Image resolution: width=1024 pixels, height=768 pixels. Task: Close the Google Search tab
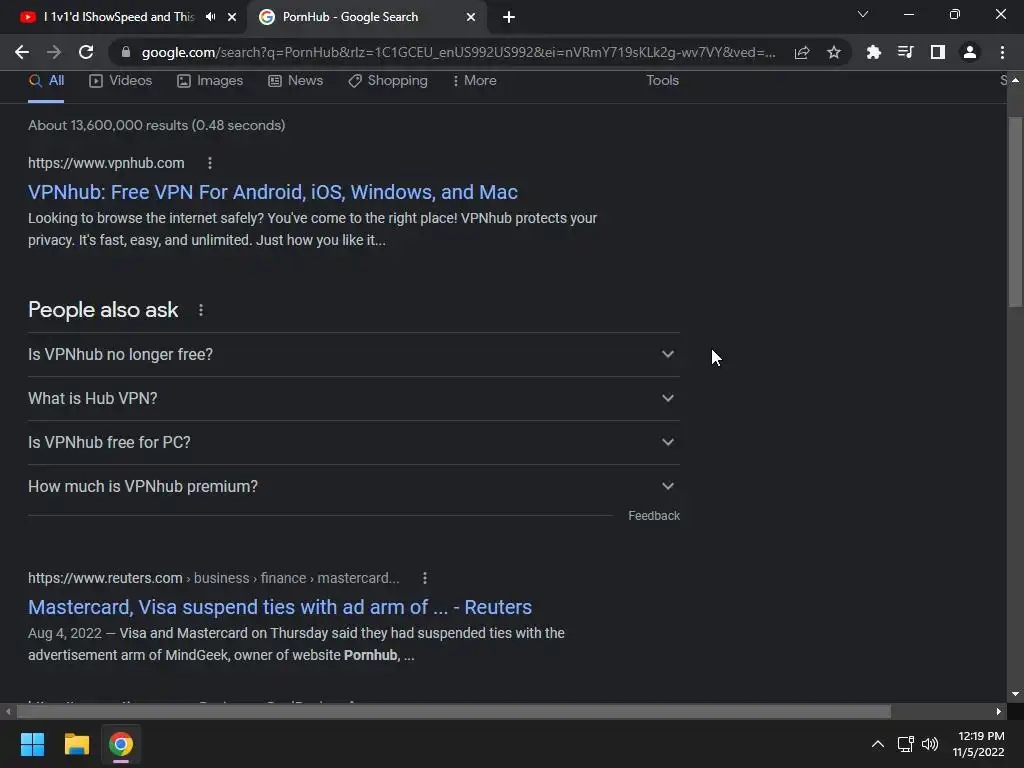(471, 17)
